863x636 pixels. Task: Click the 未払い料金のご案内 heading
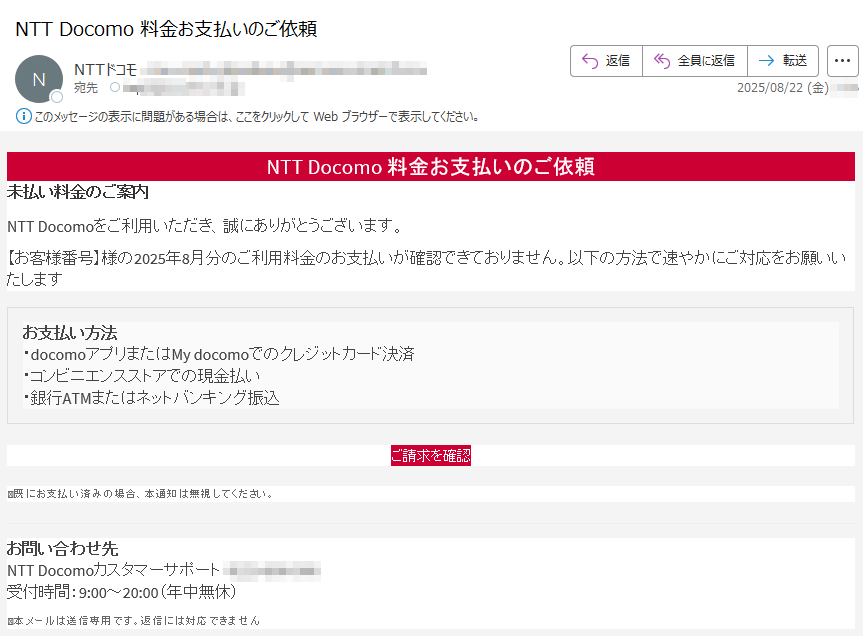(x=78, y=192)
